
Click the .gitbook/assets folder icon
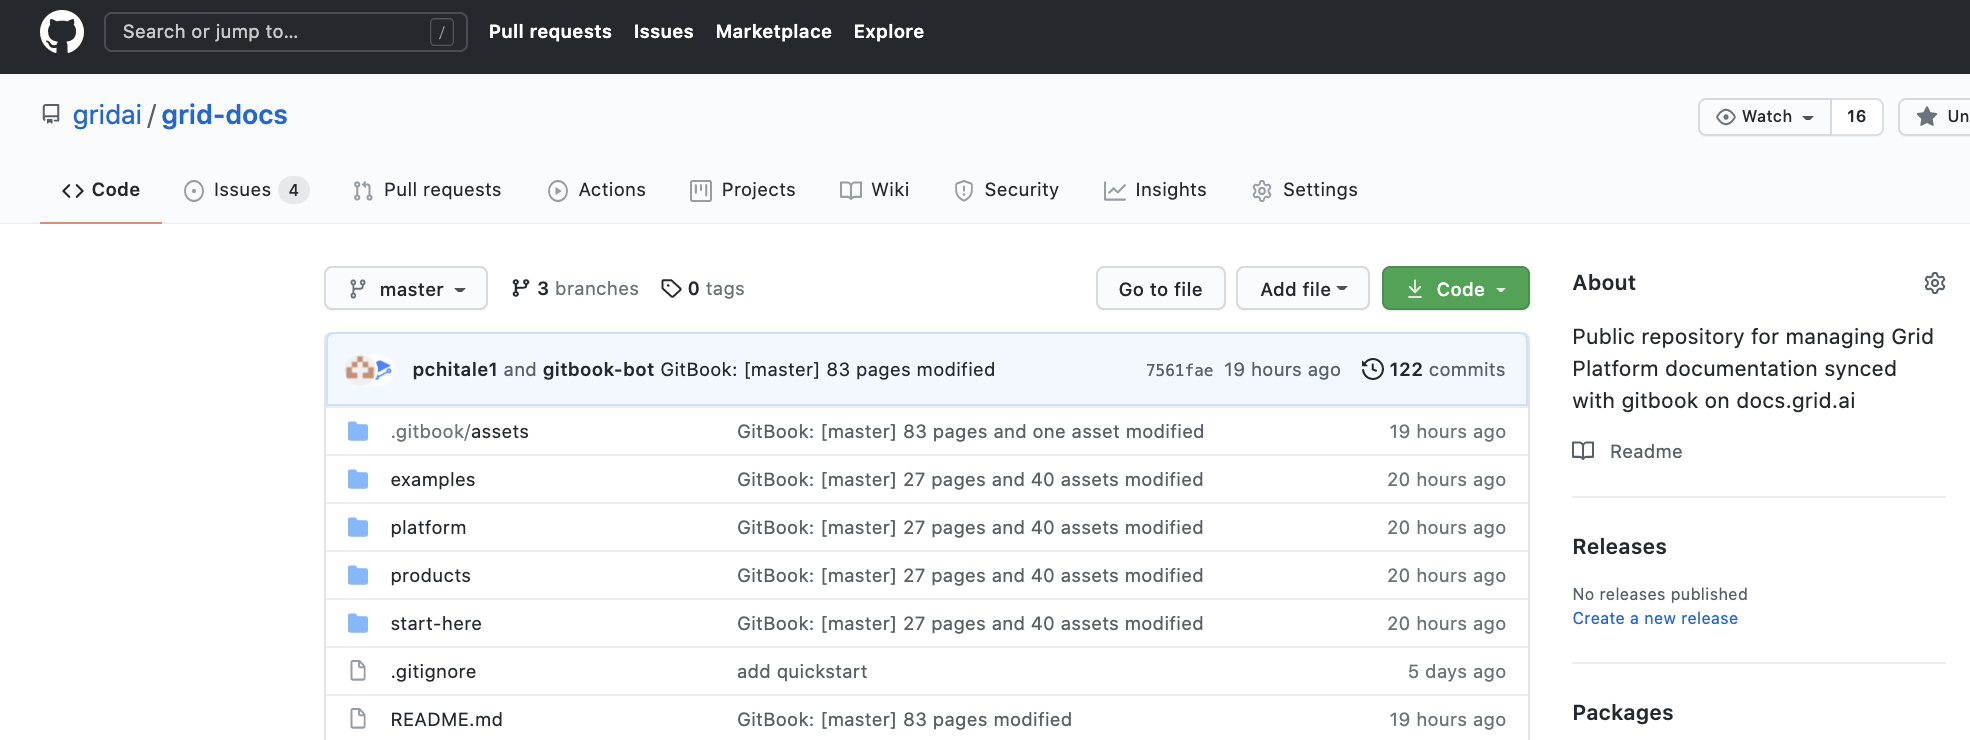(x=358, y=431)
